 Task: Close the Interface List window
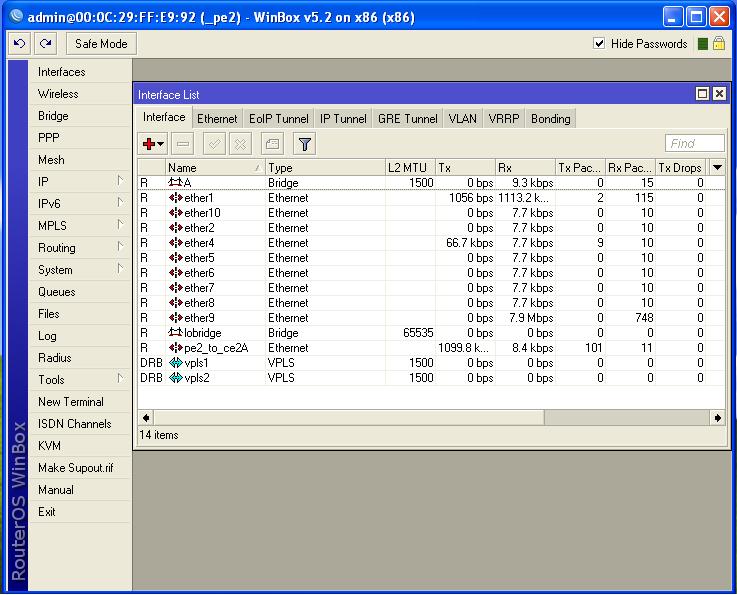[719, 94]
